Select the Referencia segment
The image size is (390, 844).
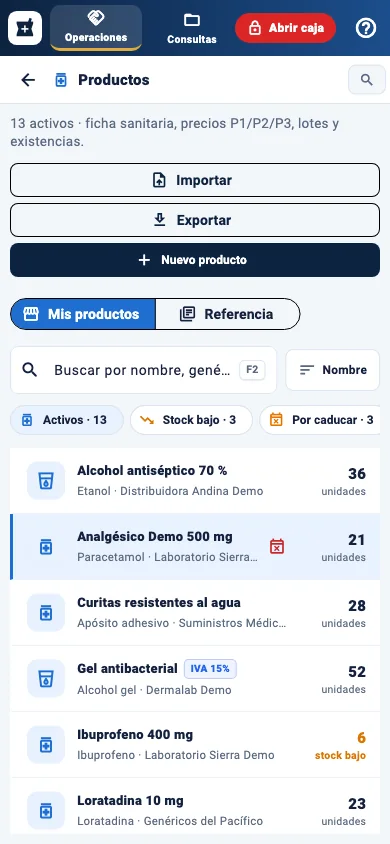pos(227,314)
